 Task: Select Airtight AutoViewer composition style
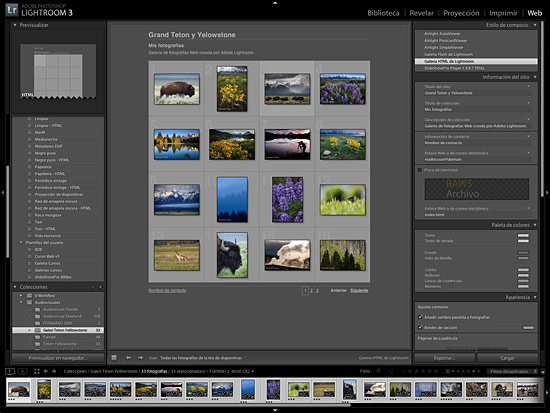pyautogui.click(x=442, y=34)
